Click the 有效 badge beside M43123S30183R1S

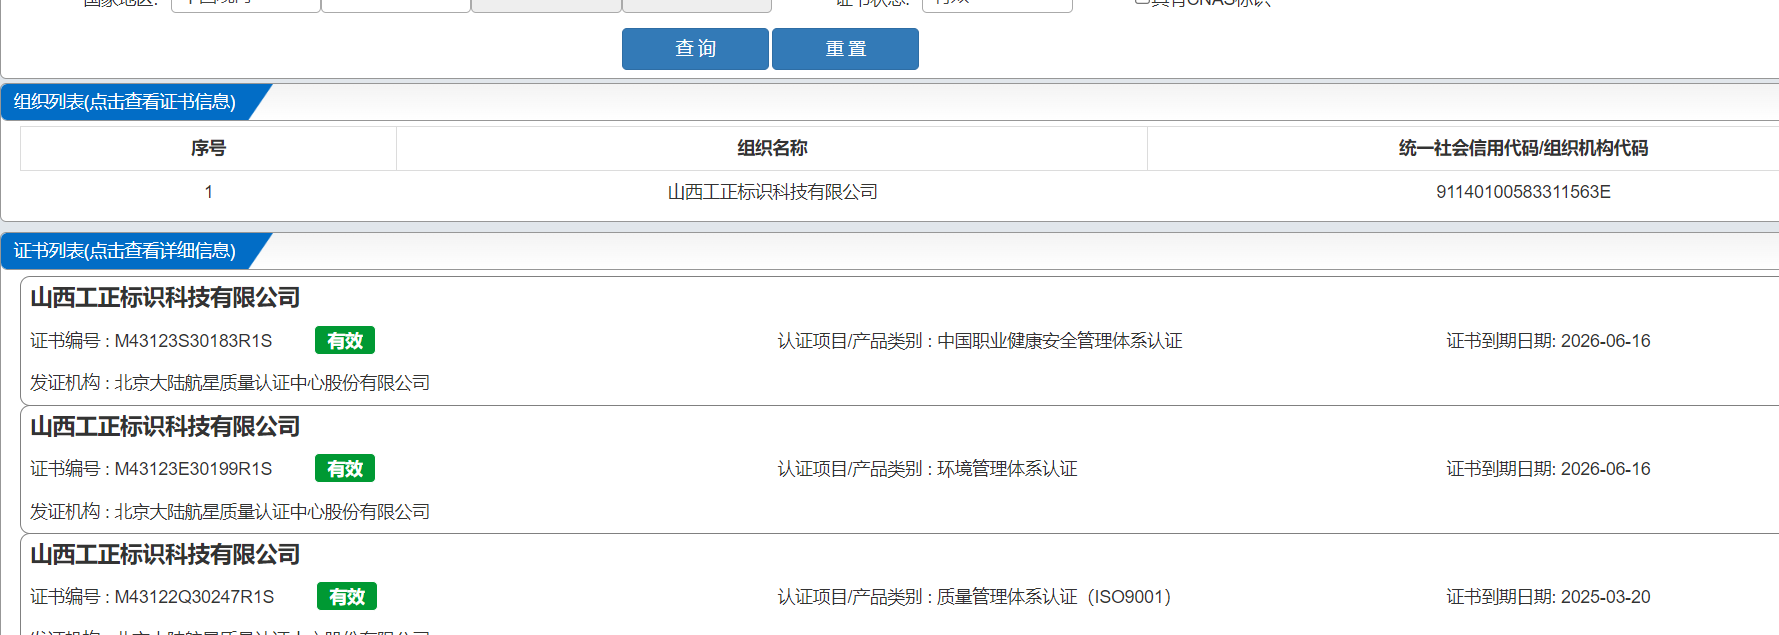(345, 341)
